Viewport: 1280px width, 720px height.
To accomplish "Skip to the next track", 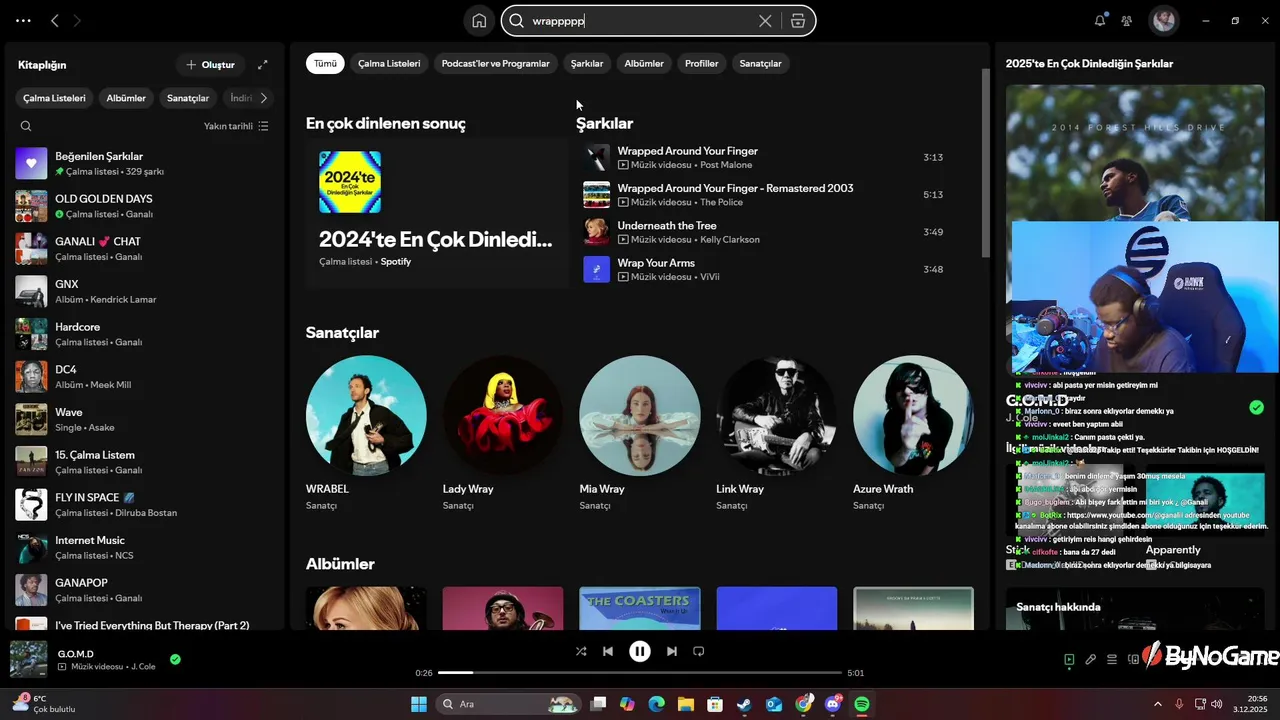I will [672, 651].
